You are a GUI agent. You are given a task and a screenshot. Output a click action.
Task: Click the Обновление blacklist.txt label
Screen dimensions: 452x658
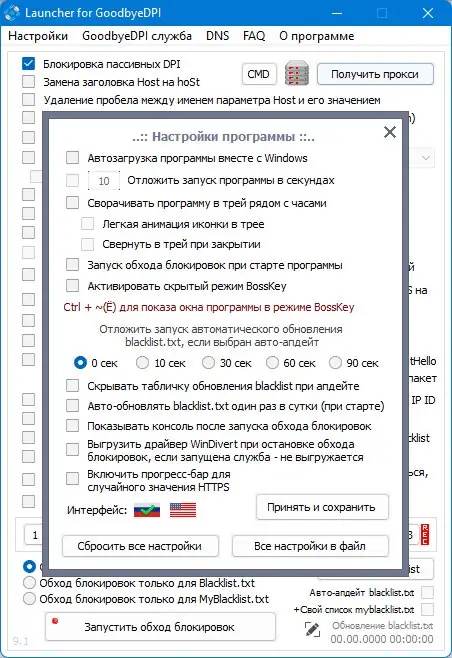(383, 625)
